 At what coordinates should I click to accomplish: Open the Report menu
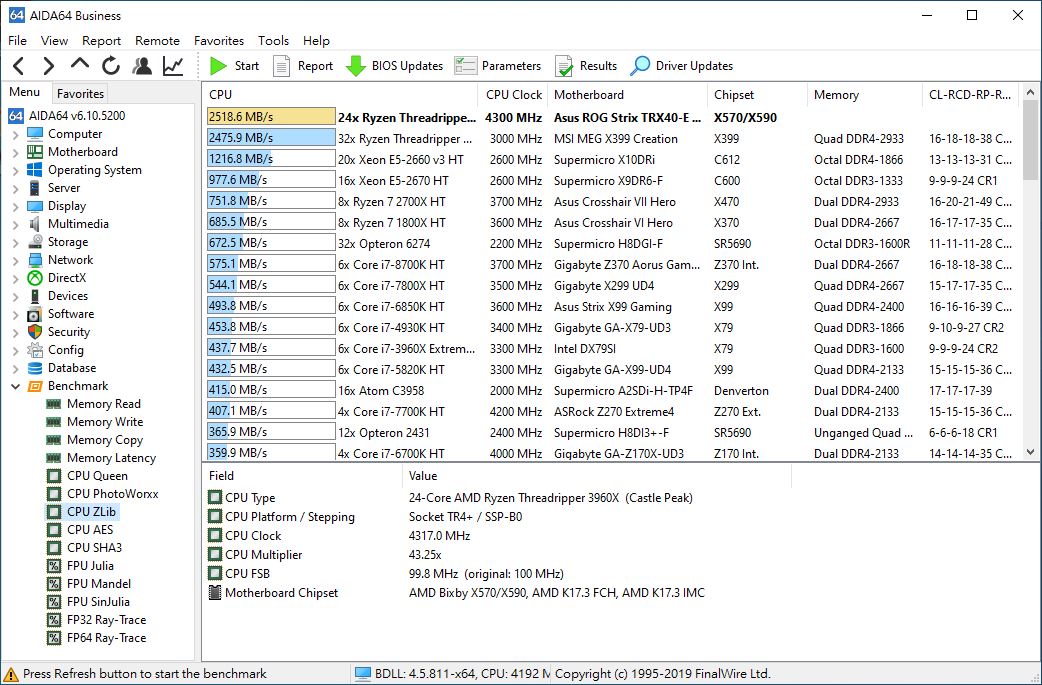(101, 41)
